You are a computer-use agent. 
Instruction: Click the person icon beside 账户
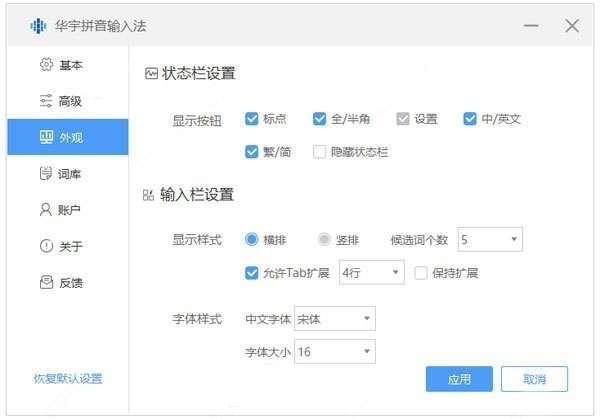46,209
